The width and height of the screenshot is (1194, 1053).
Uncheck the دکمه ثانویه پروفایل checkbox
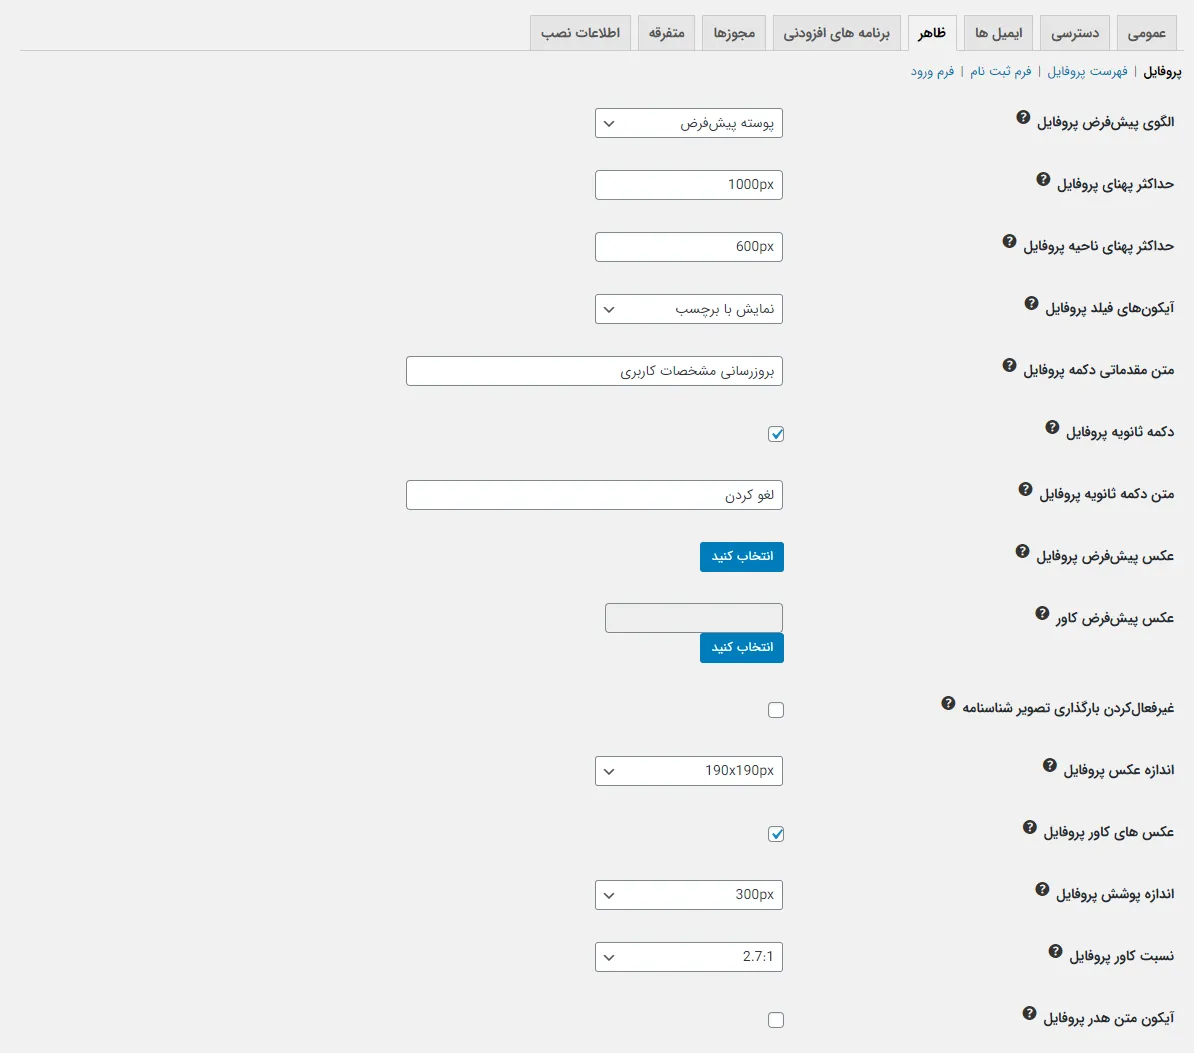776,434
